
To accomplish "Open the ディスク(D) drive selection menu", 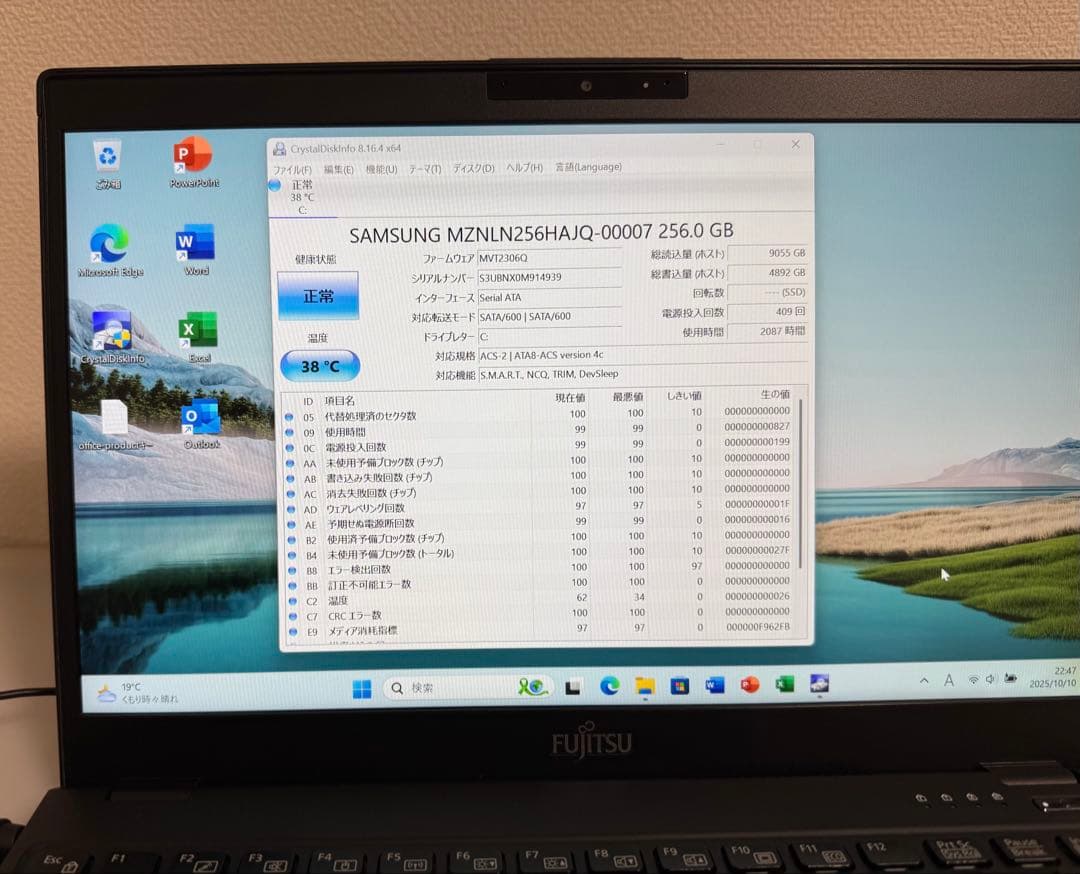I will click(x=471, y=168).
